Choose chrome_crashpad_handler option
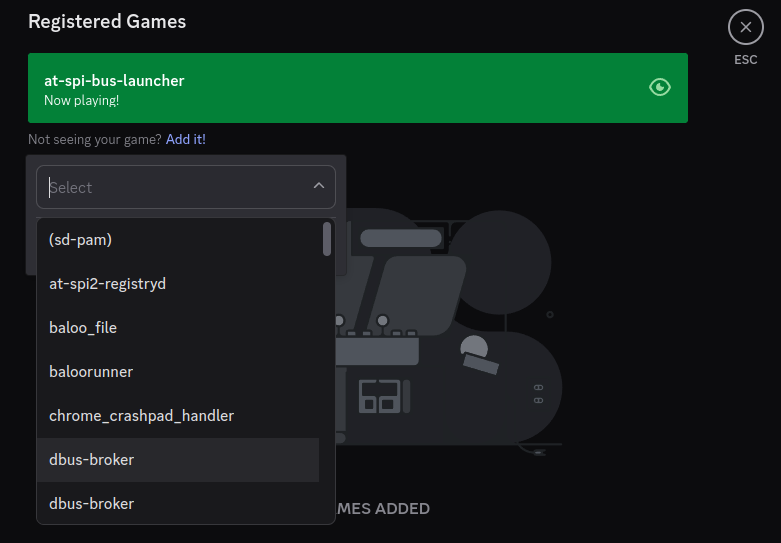This screenshot has width=781, height=543. point(178,415)
